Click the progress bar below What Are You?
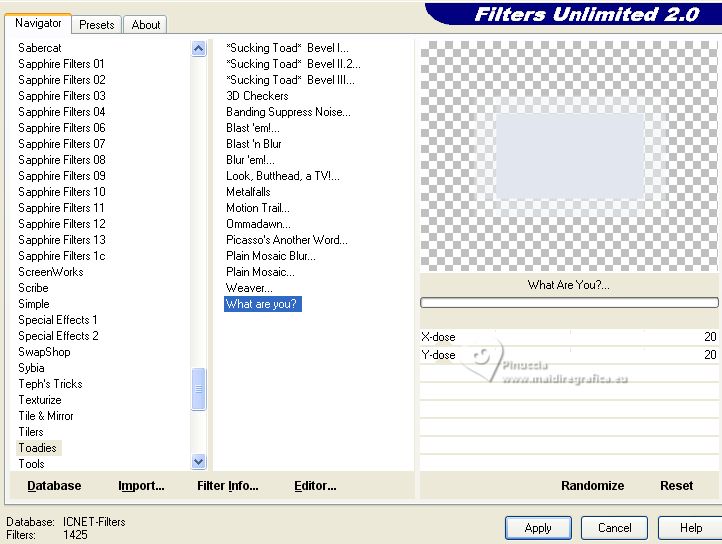722x544 pixels. (569, 303)
